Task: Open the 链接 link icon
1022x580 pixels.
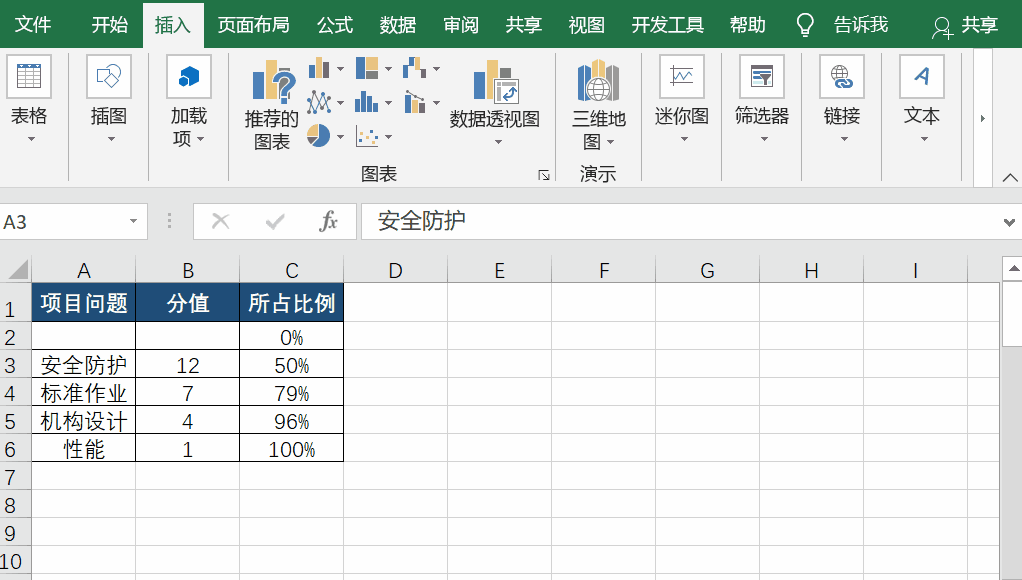Action: [x=842, y=77]
